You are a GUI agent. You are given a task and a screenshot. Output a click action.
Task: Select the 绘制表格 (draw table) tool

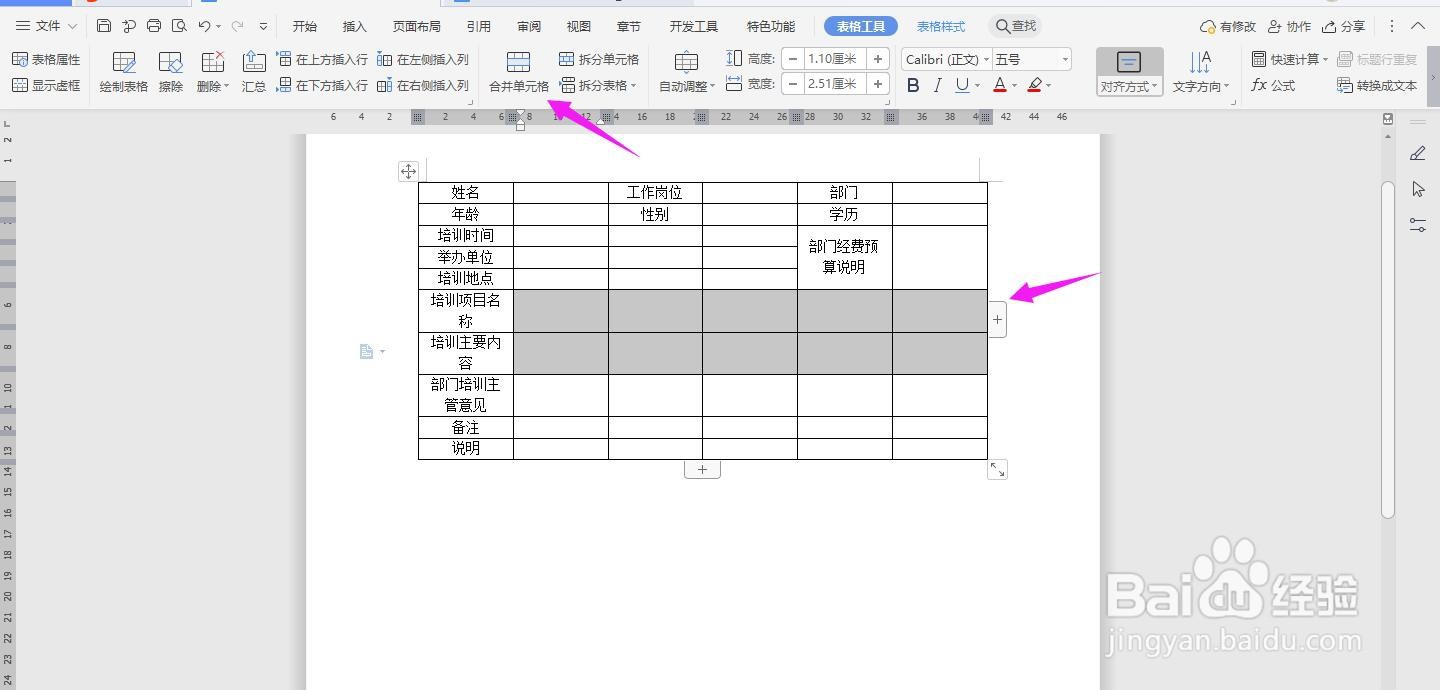coord(122,70)
